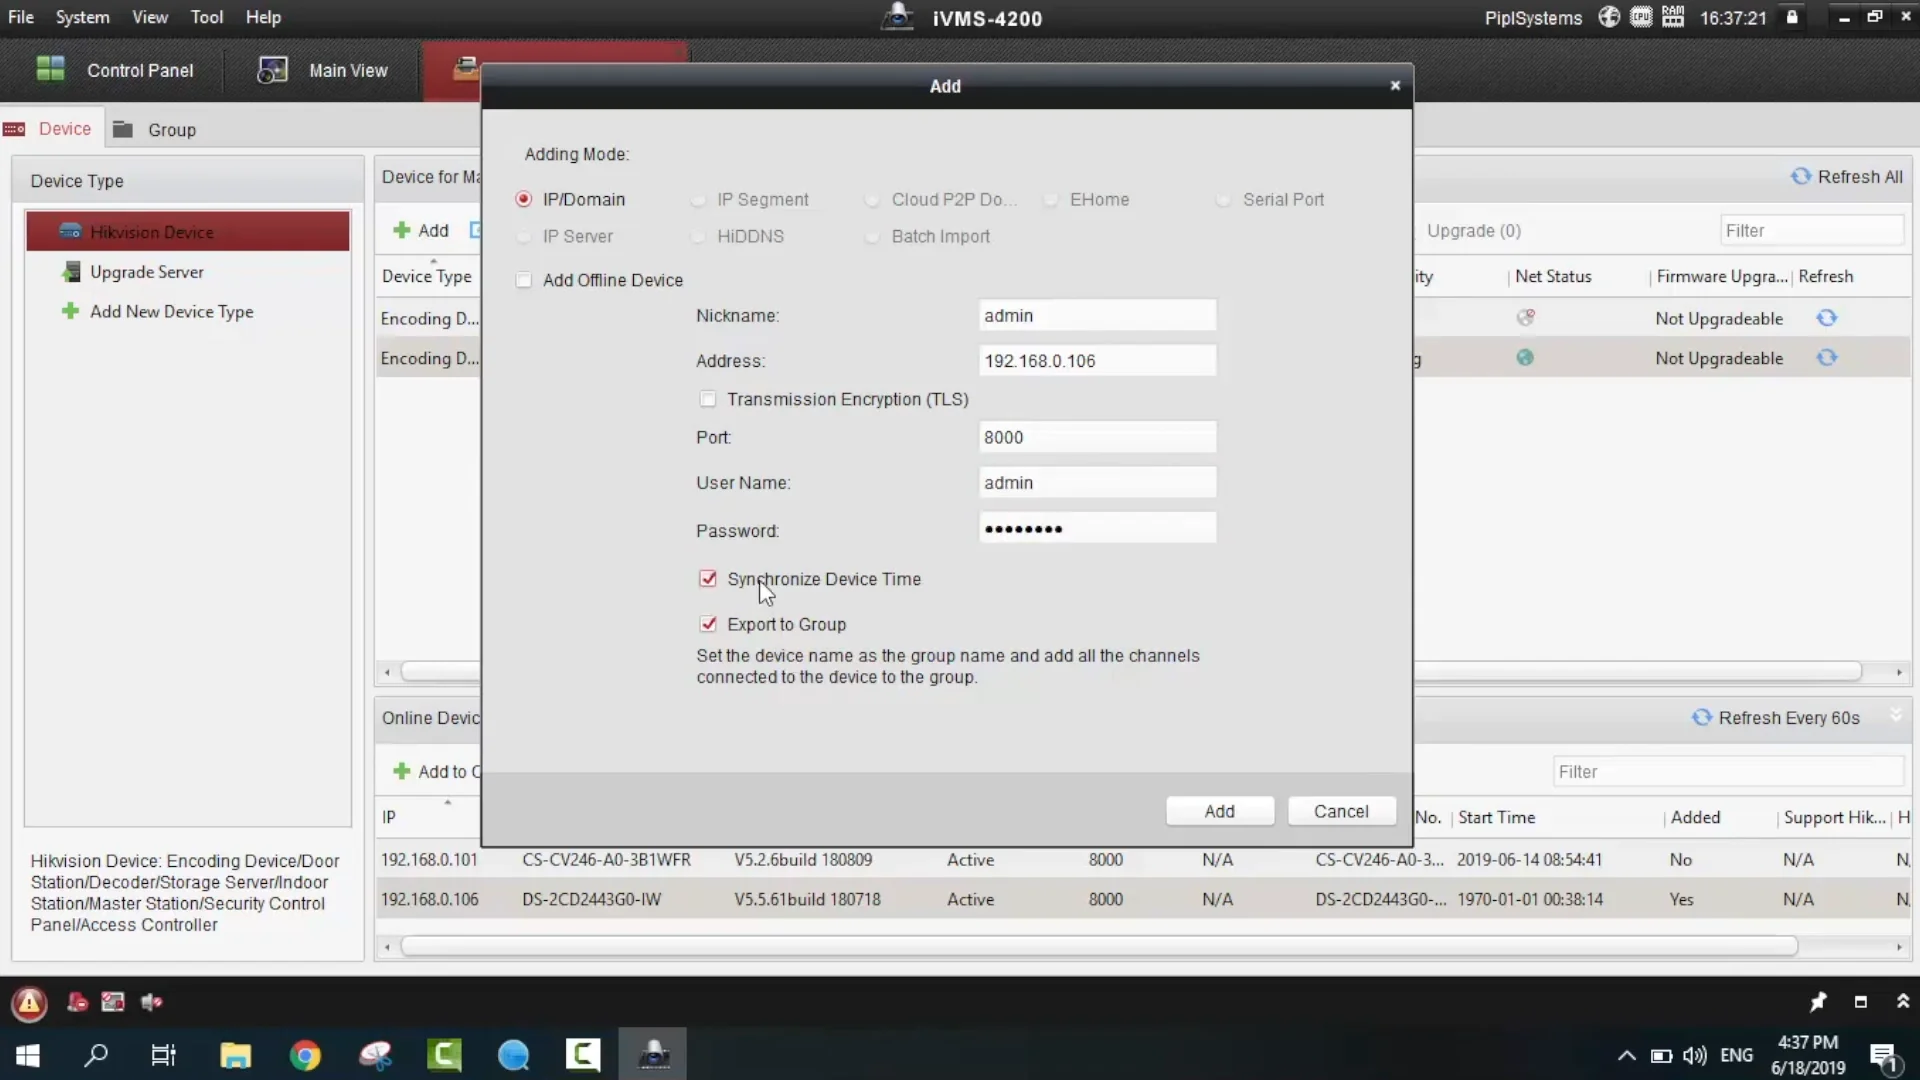Uncheck Synchronize Device Time
The width and height of the screenshot is (1920, 1080).
pos(708,579)
